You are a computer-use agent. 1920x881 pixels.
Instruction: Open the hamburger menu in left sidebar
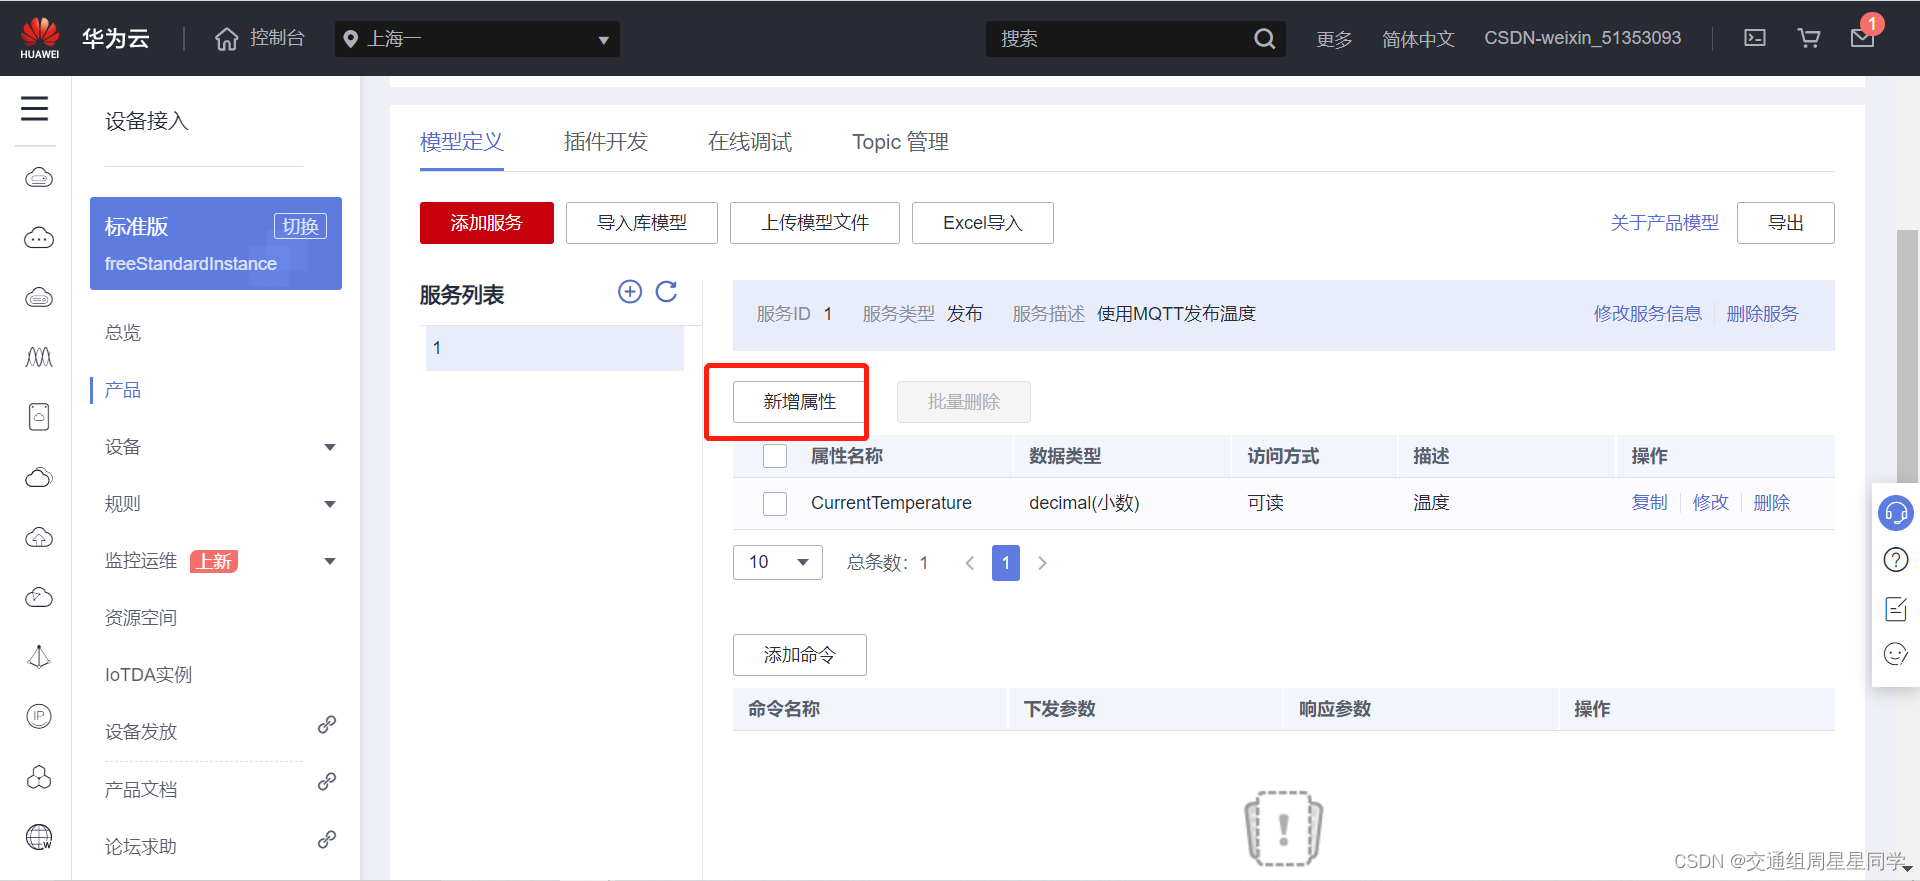pyautogui.click(x=35, y=108)
